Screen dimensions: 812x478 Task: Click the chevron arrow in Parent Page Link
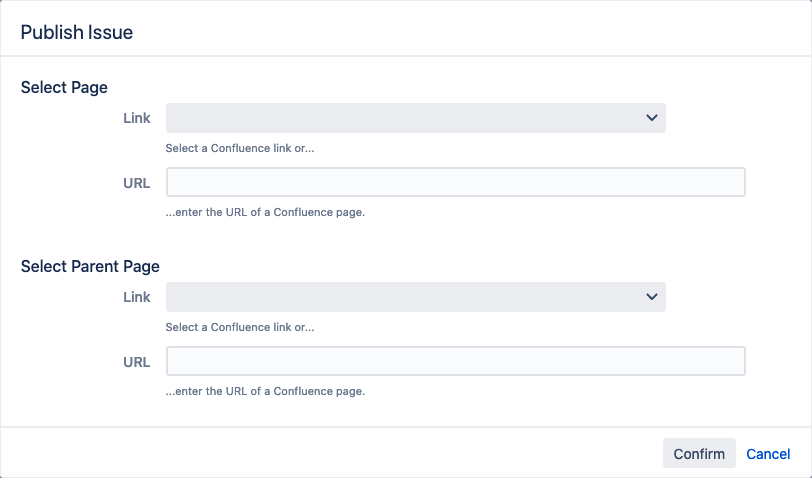(x=652, y=297)
